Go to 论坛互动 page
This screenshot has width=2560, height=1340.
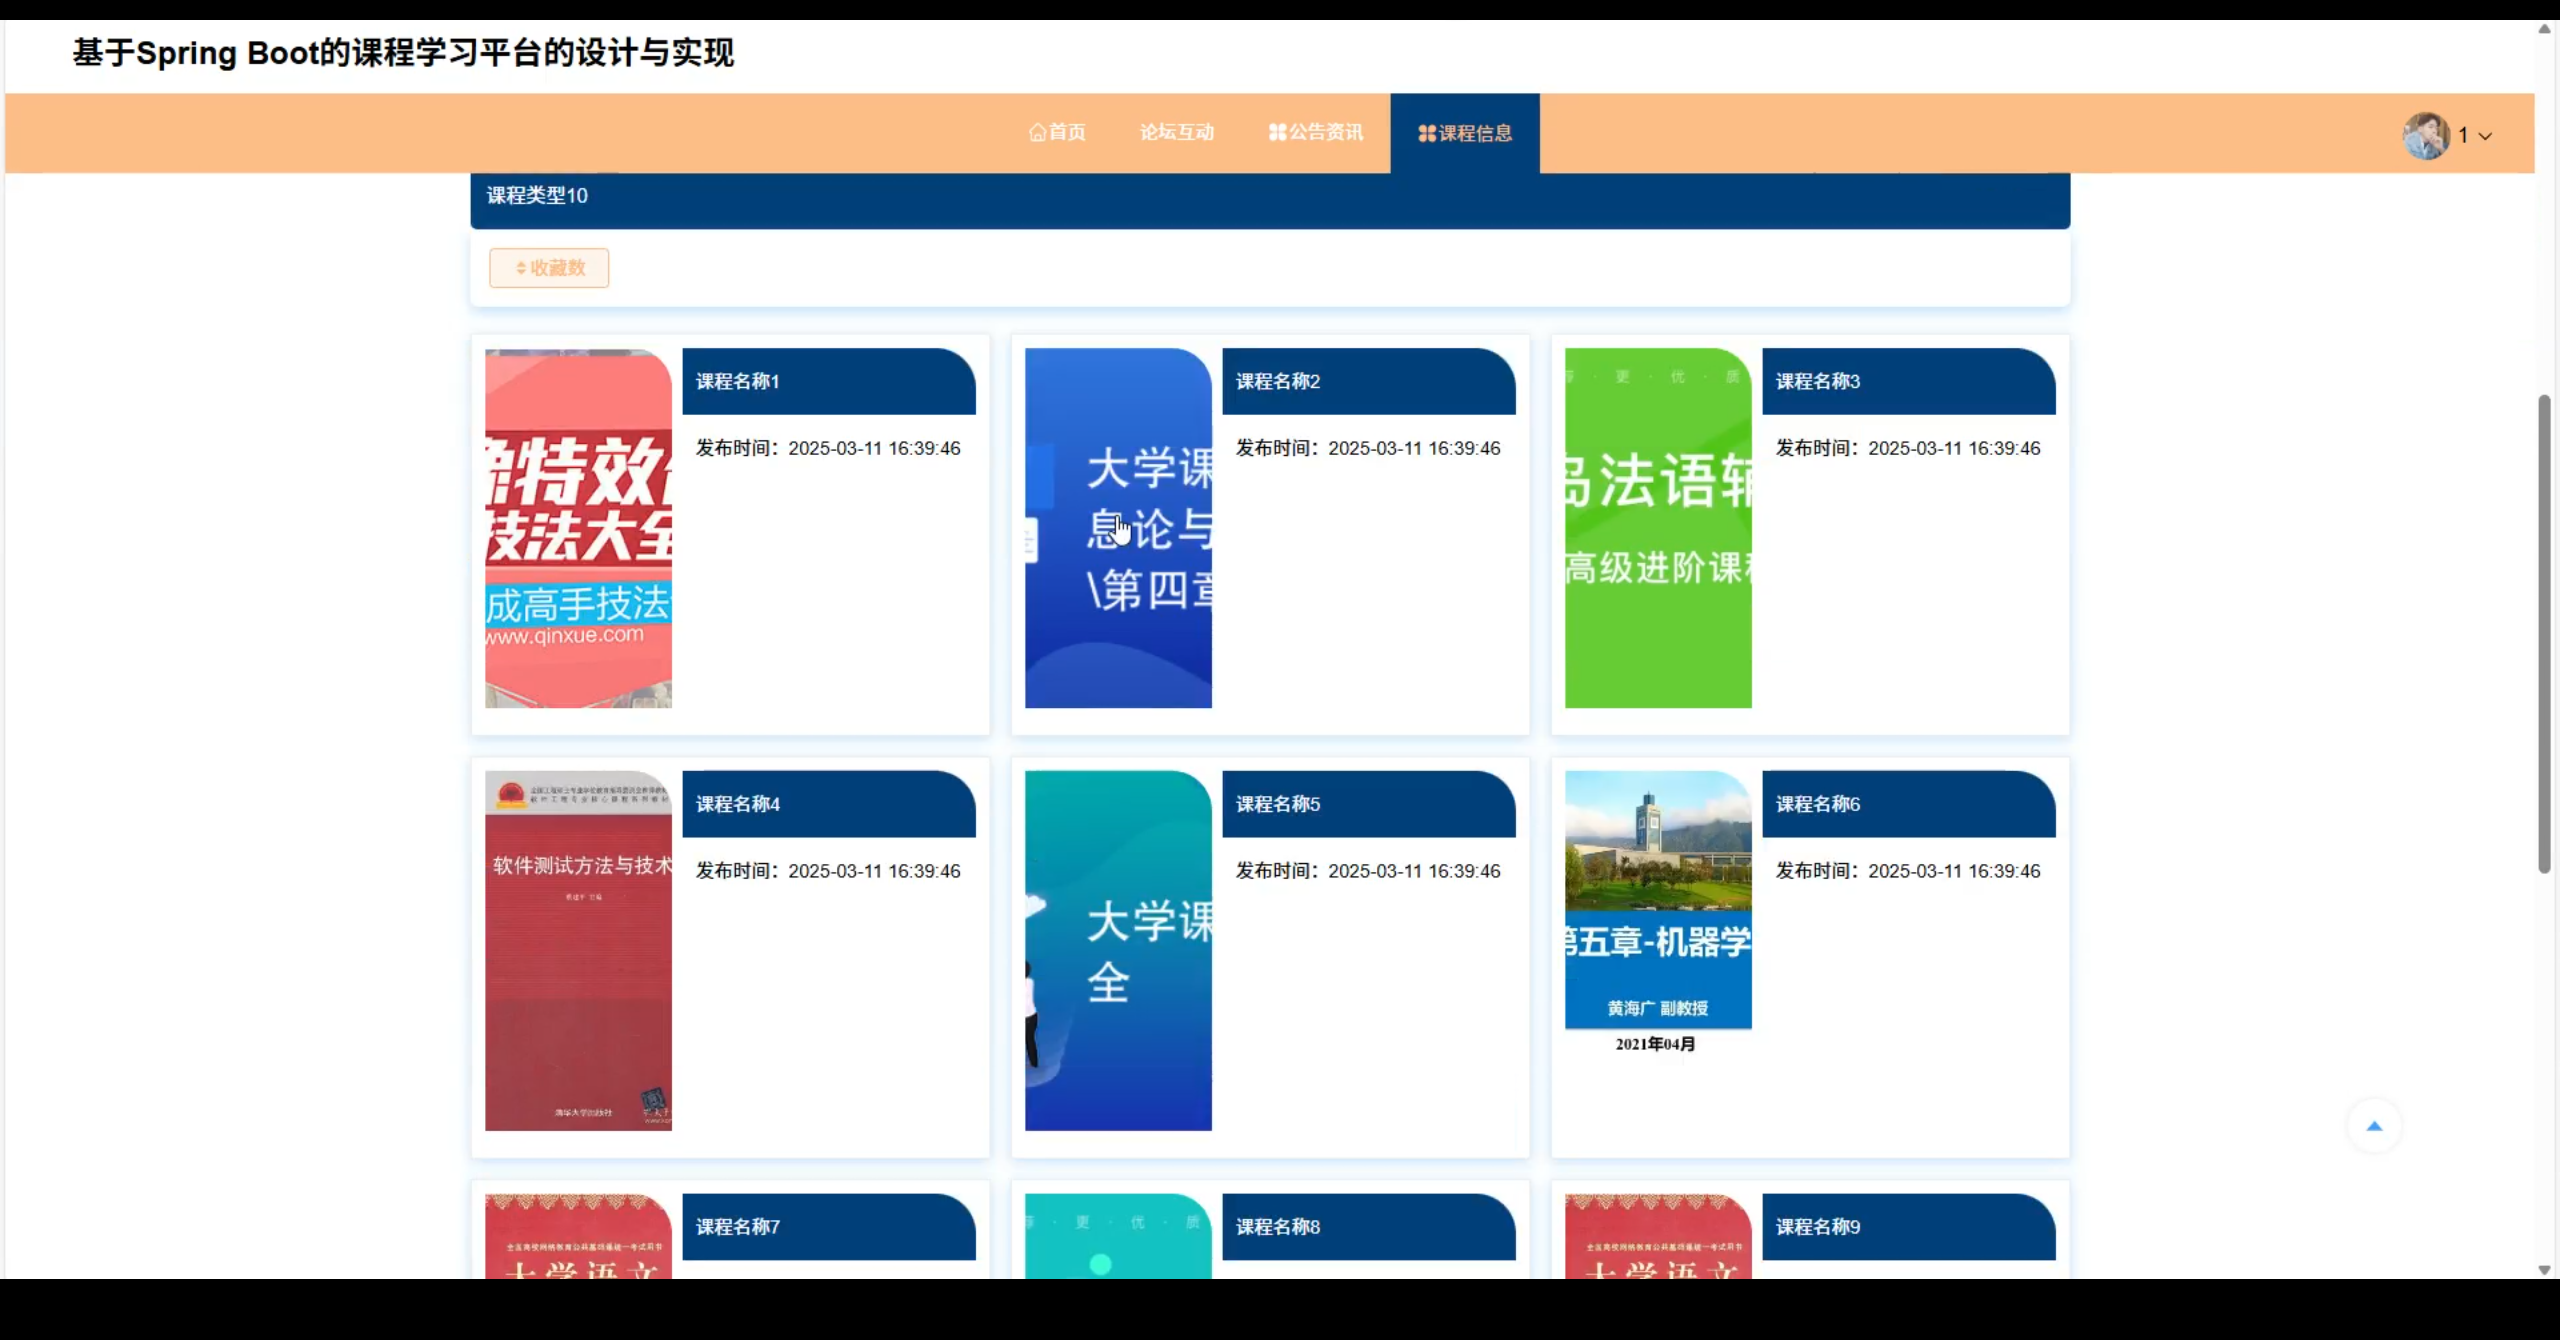[x=1177, y=132]
